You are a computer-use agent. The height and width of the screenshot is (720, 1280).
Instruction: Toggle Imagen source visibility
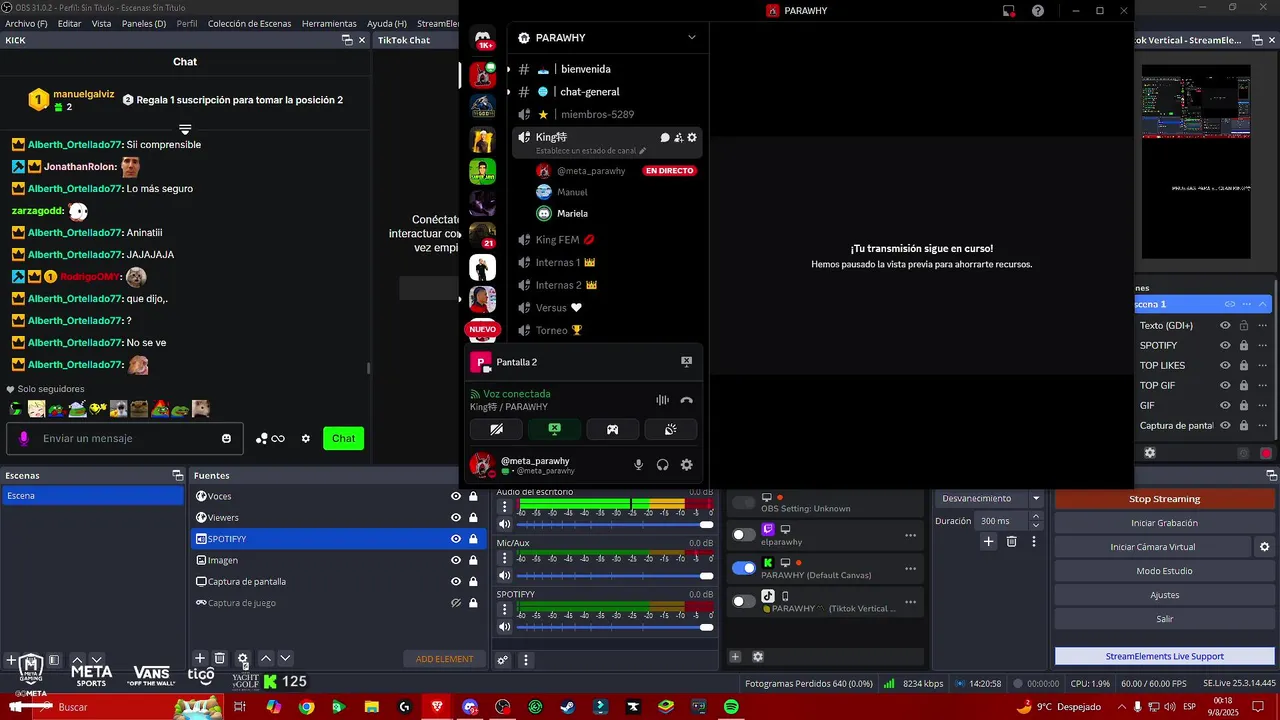pos(456,560)
